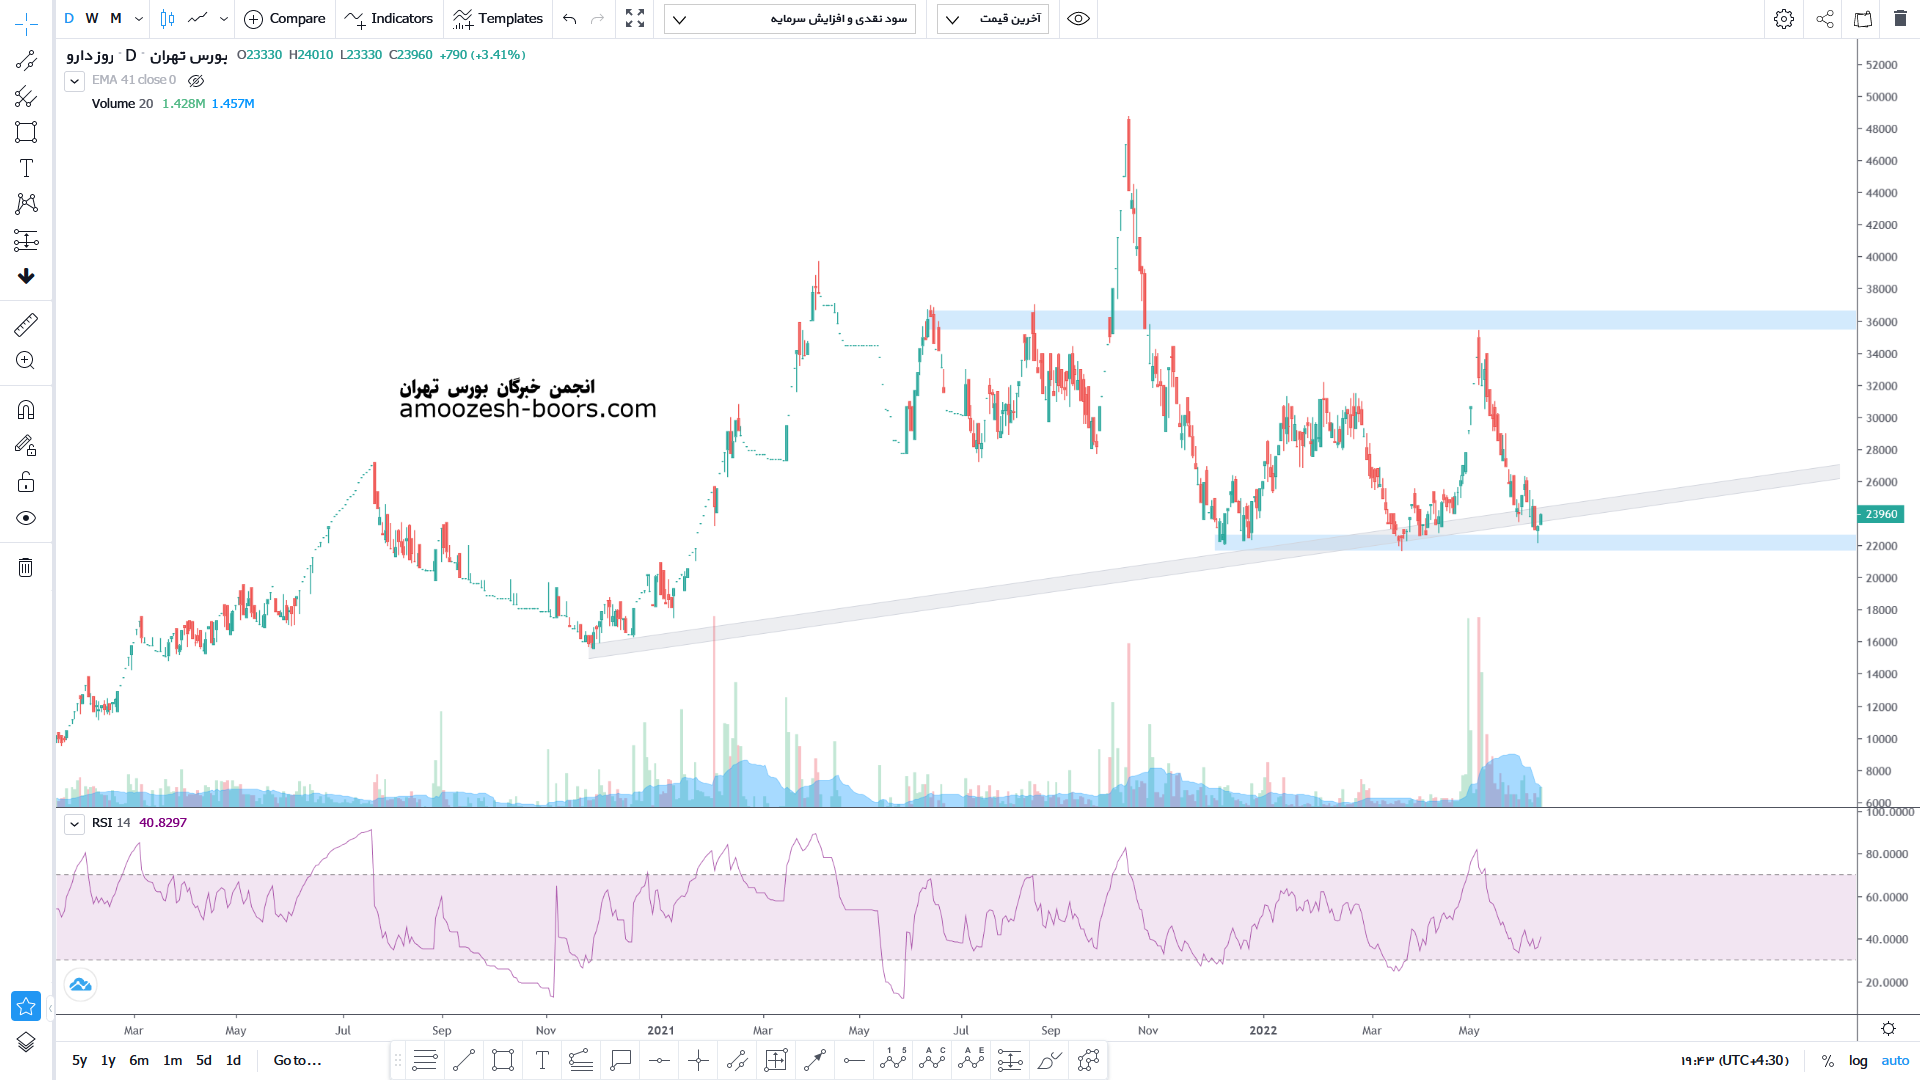Toggle auto scale mode
Viewport: 1920px width, 1080px height.
[x=1895, y=1061]
